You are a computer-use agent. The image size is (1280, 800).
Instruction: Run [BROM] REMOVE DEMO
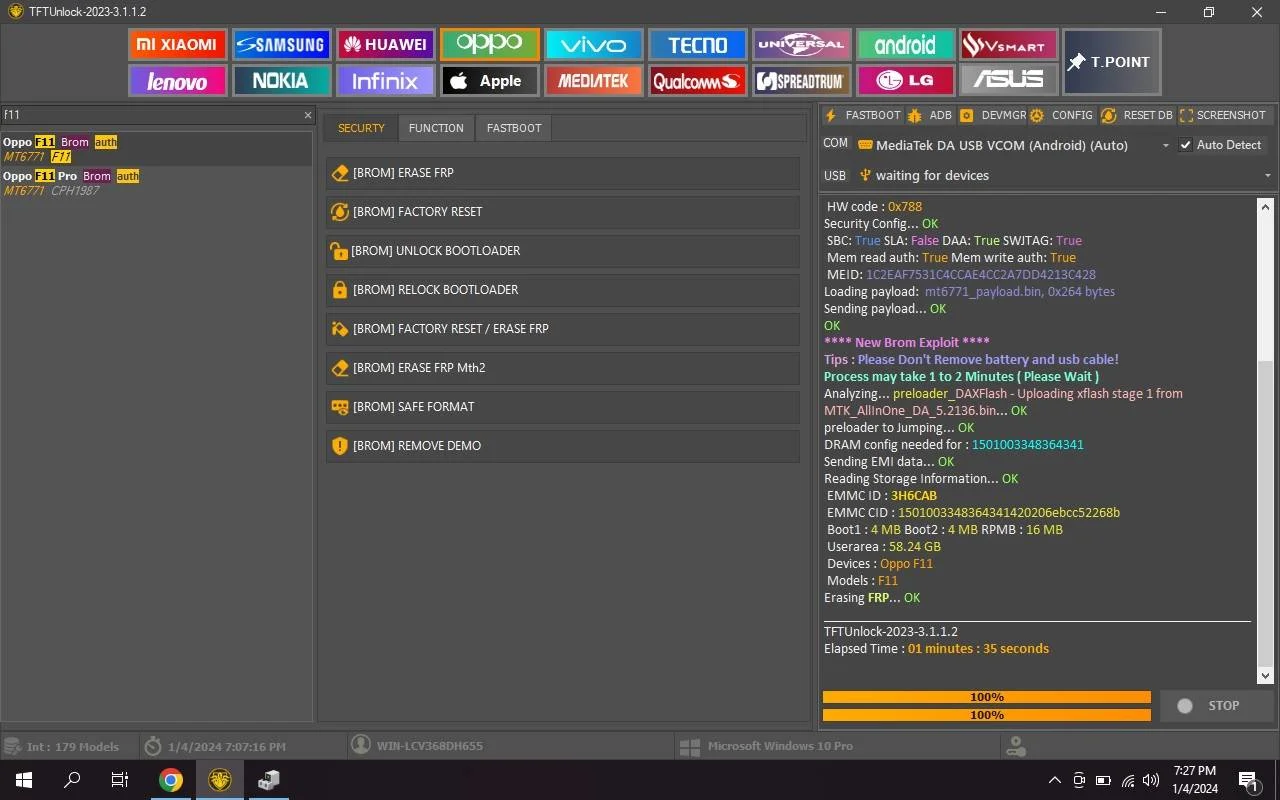[x=563, y=445]
